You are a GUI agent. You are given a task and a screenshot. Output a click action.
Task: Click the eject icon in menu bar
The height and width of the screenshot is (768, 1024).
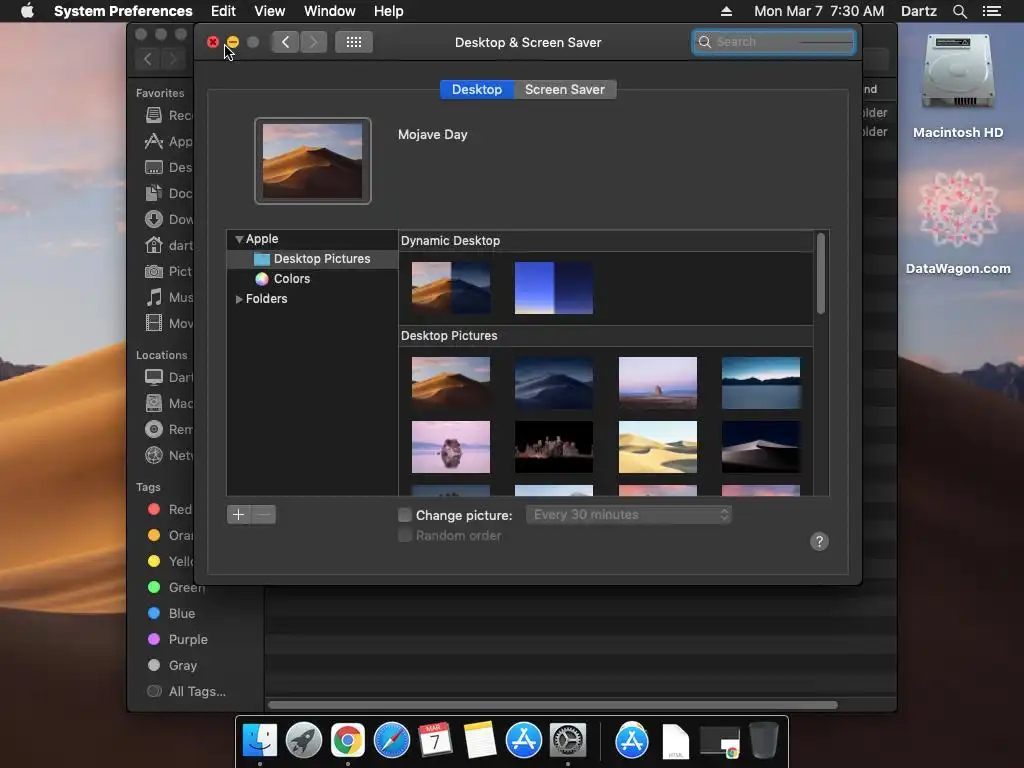[x=726, y=11]
